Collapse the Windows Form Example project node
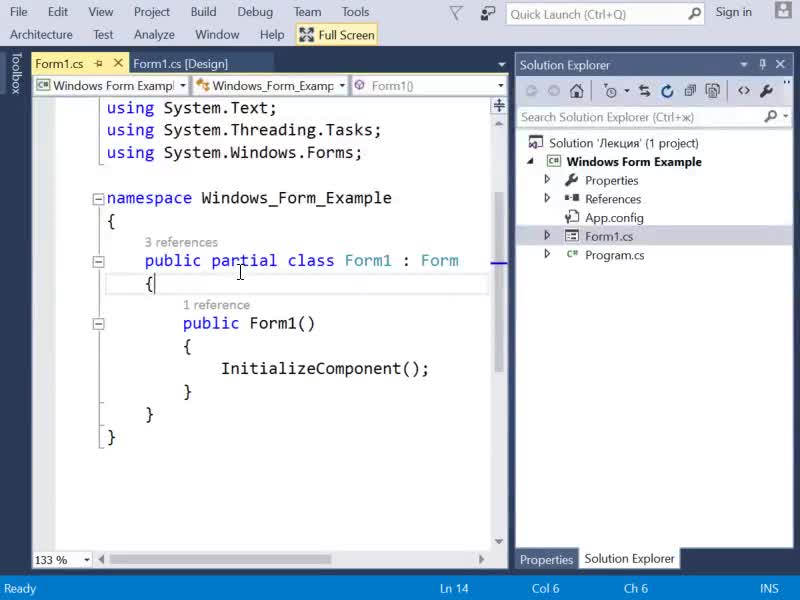800x600 pixels. coord(531,161)
